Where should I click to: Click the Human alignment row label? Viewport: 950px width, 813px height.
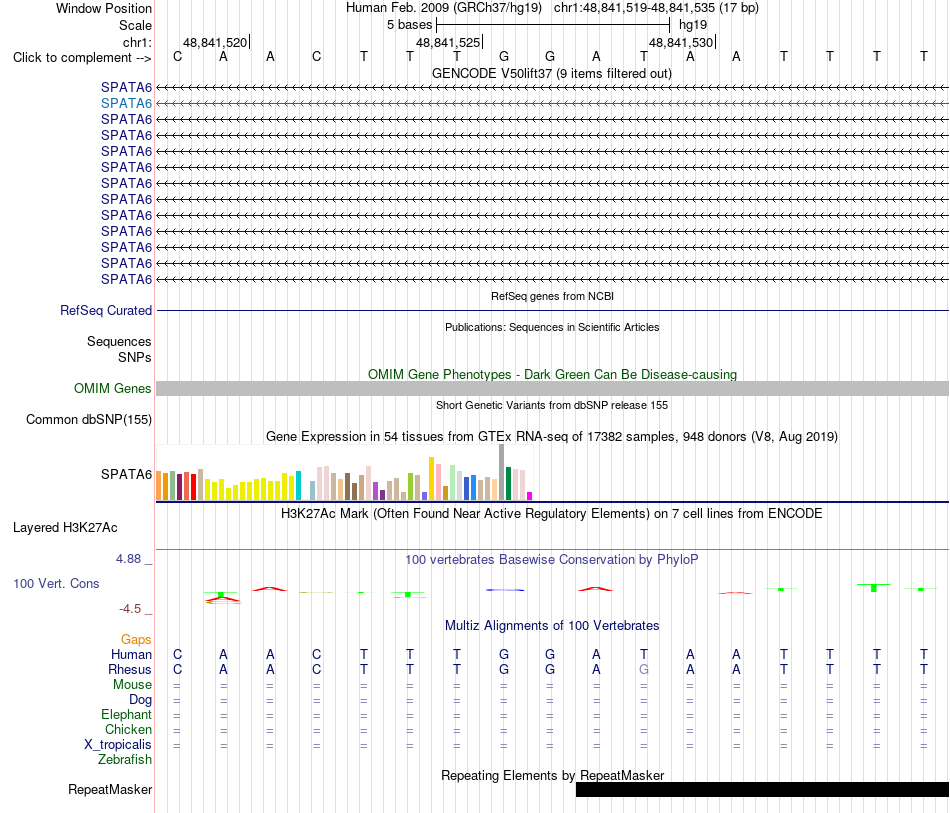point(131,654)
